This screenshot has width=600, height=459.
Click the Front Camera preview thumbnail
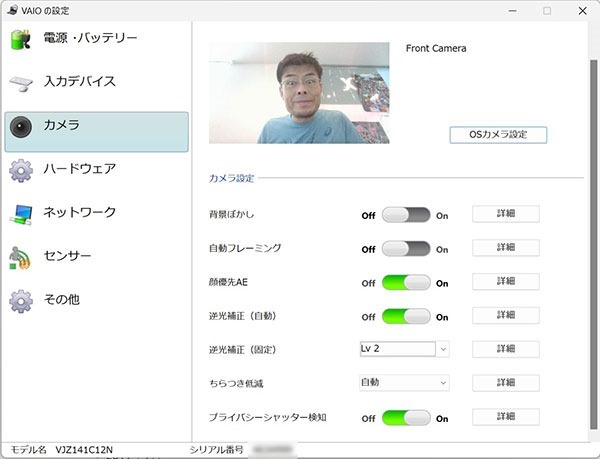pyautogui.click(x=299, y=92)
